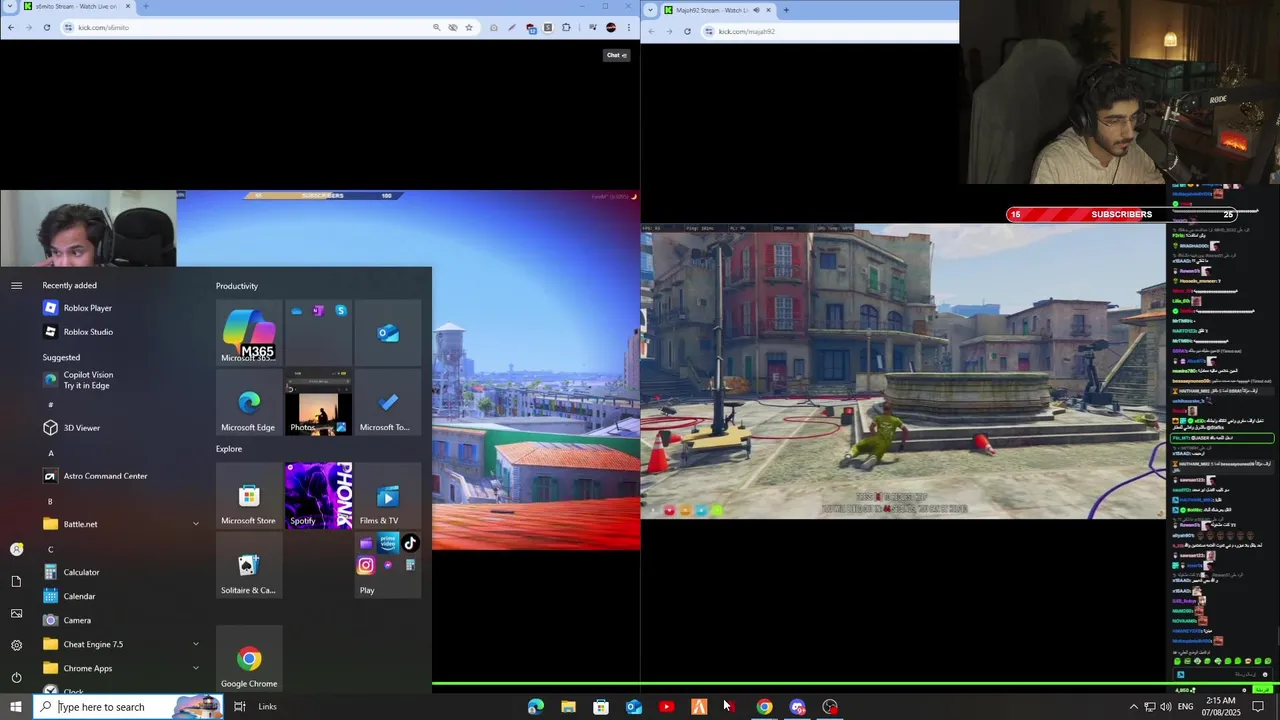Mute the Majah92 tab via speaker icon
The width and height of the screenshot is (1280, 720).
756,10
